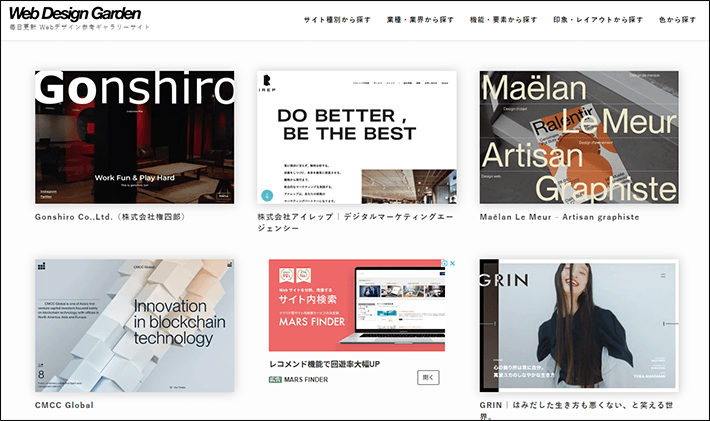Screen dimensions: 710x421
Task: Open the Maëlan Le Meur Artisan Graphiste thumbnail
Action: pos(579,137)
